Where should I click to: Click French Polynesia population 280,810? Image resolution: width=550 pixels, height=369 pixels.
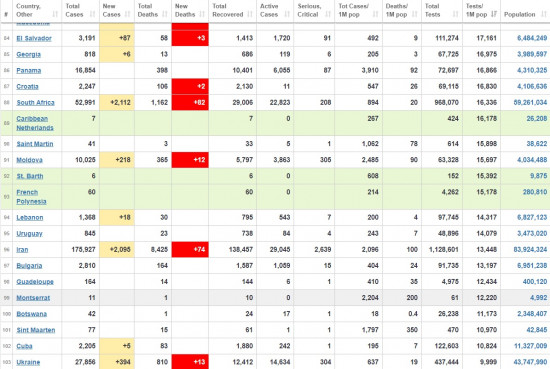pos(535,192)
